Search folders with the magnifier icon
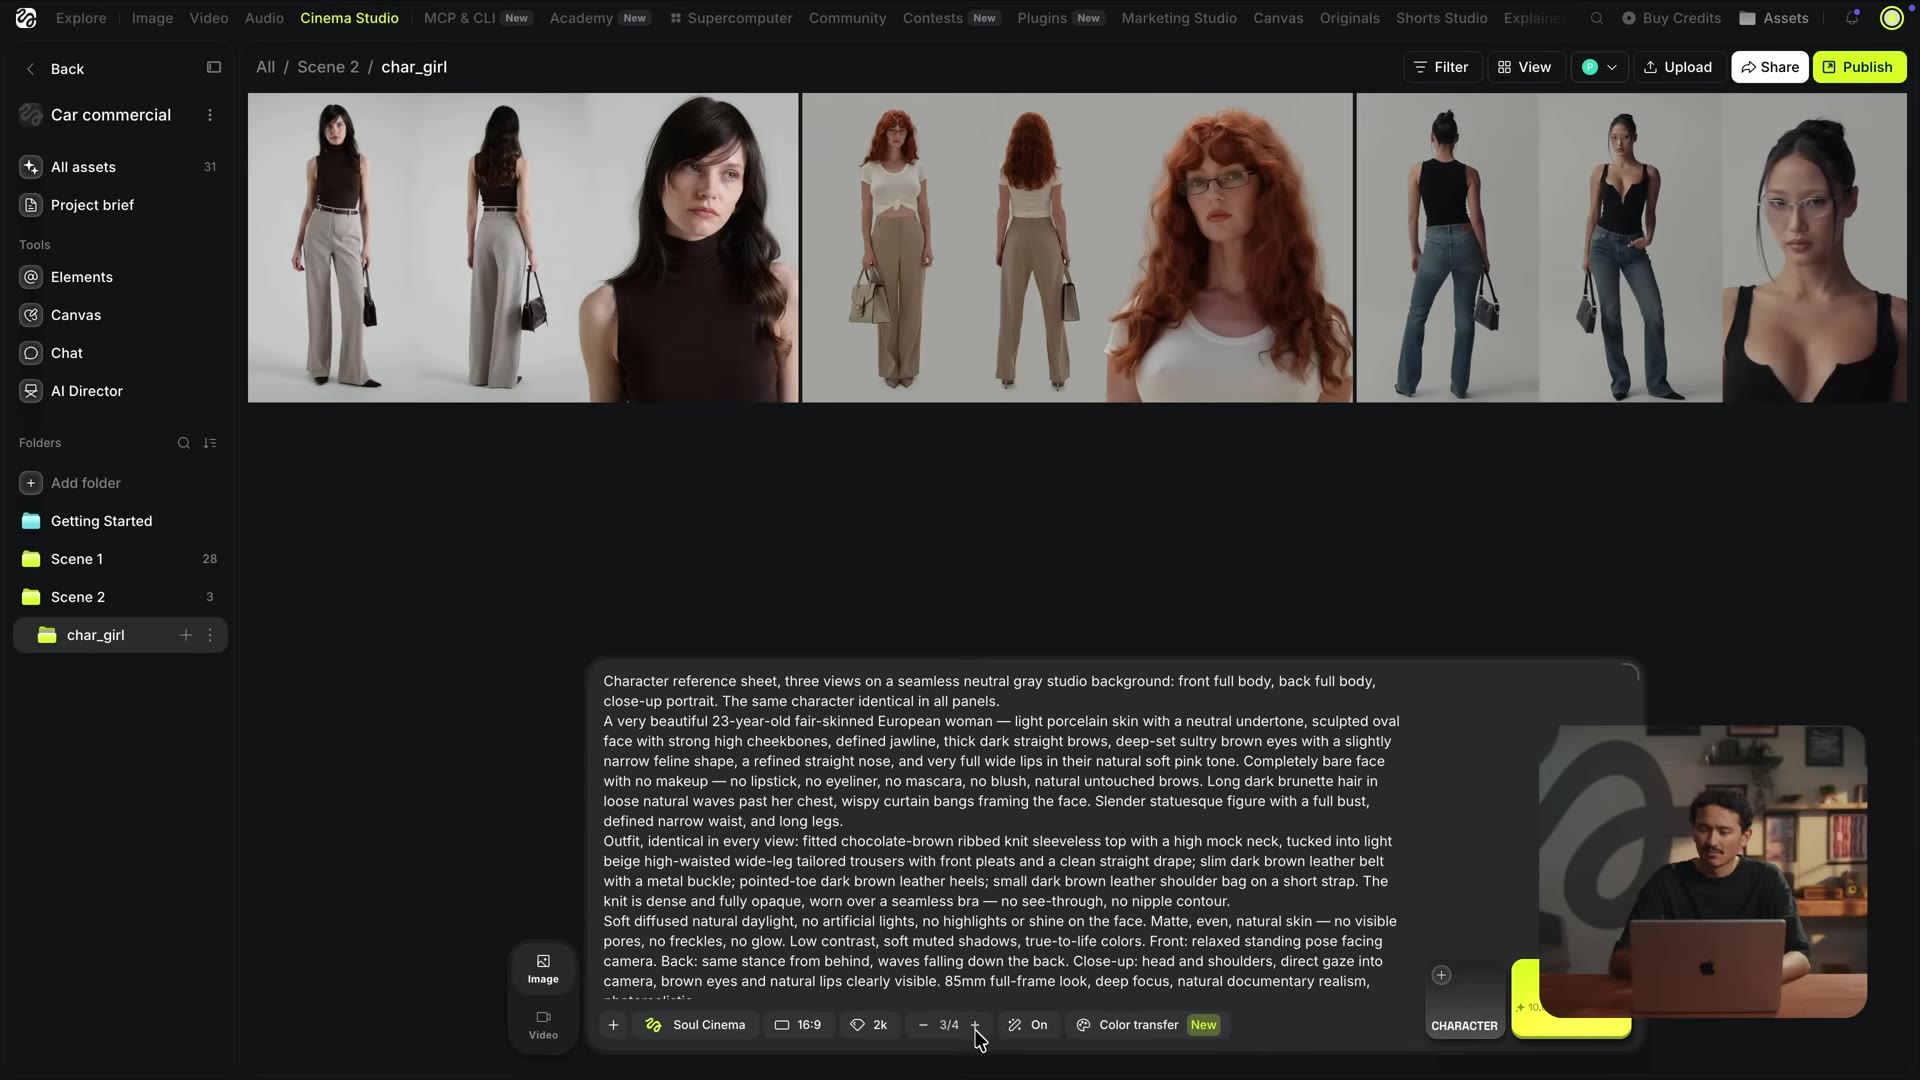This screenshot has height=1080, width=1920. (184, 443)
